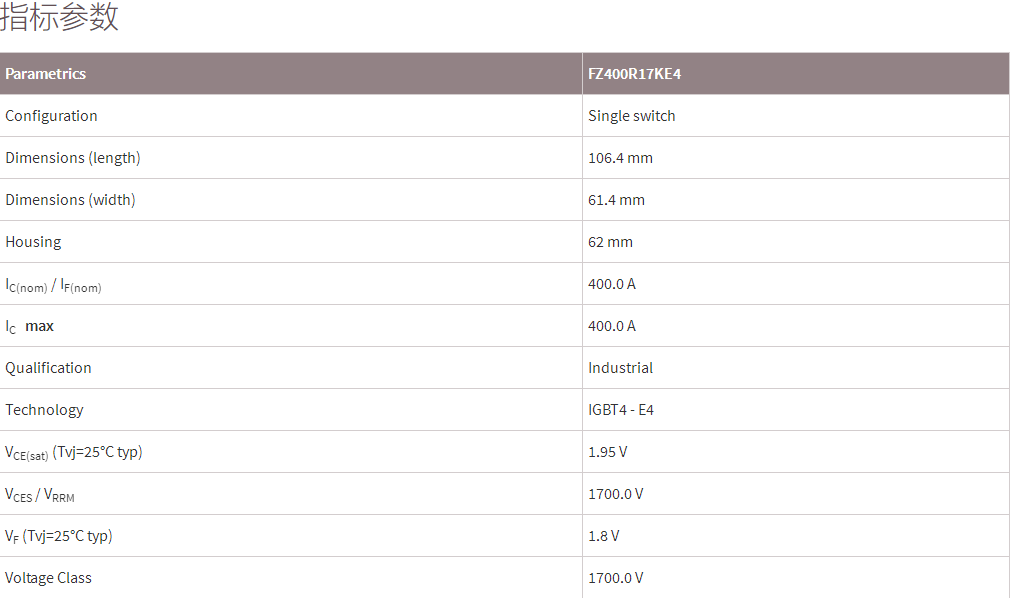The height and width of the screenshot is (598, 1012).
Task: Select the Single switch value cell
Action: (x=631, y=116)
